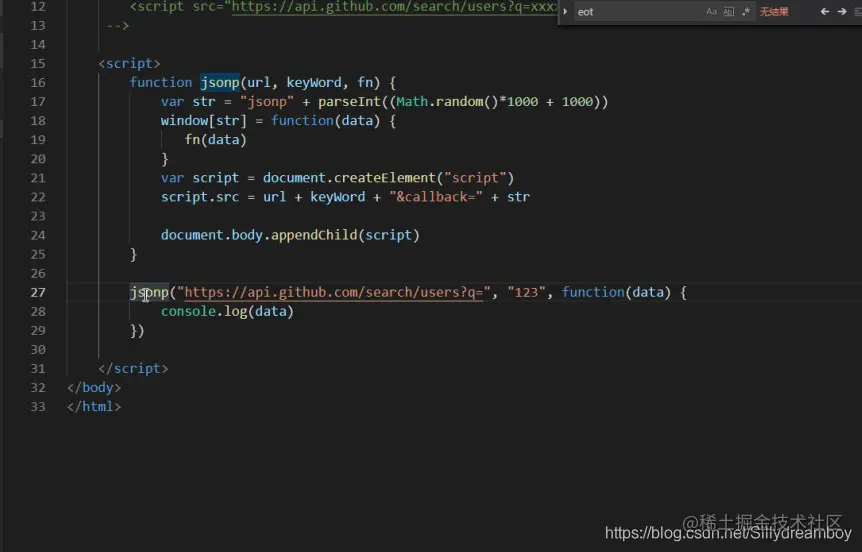Viewport: 862px width, 552px height.
Task: Click line number 16 in the gutter
Action: 38,82
